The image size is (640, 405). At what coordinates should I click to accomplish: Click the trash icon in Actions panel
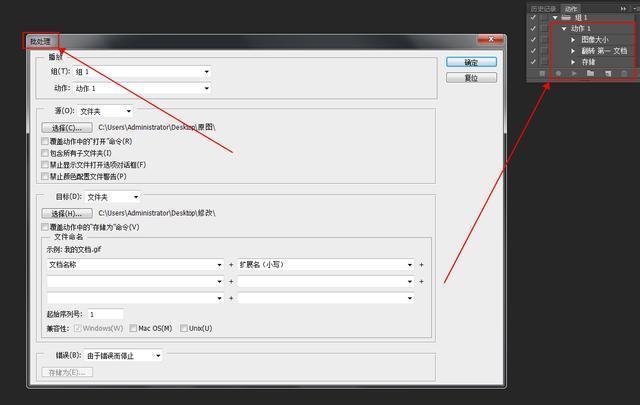coord(625,73)
